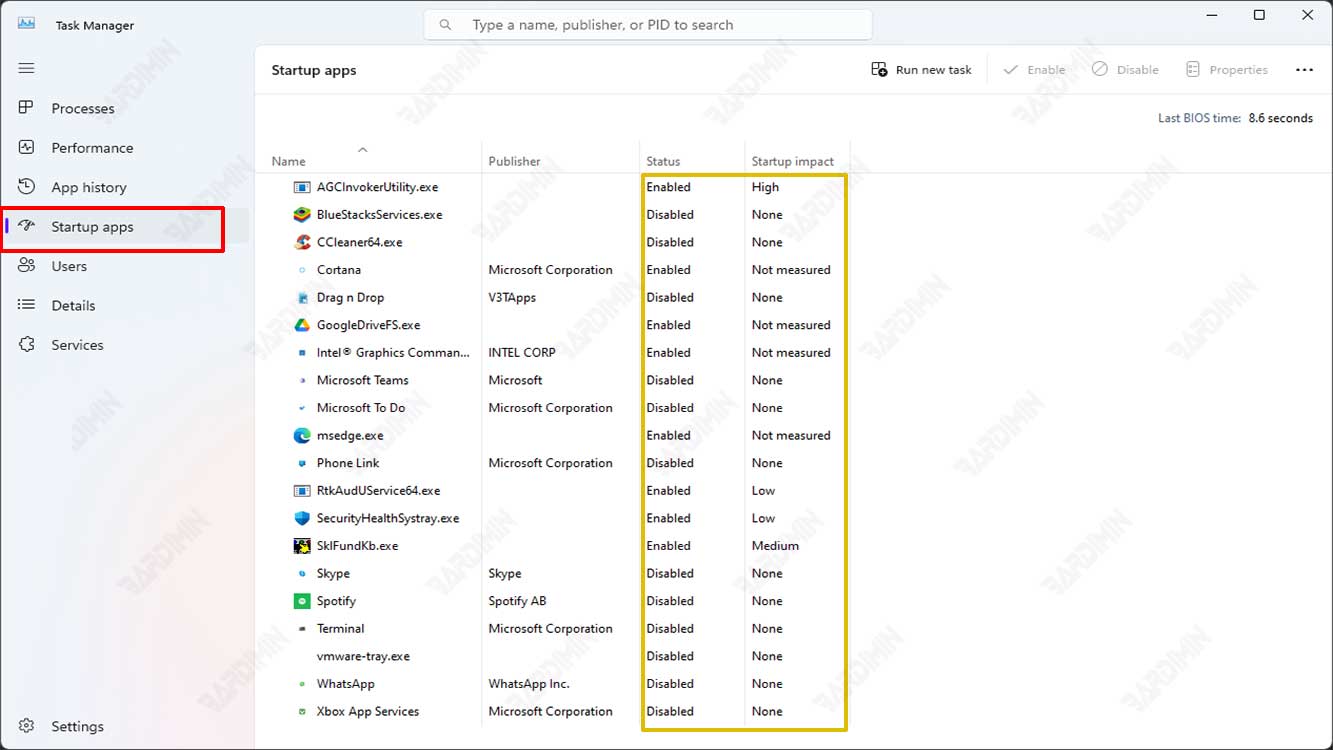Click the Services puzzle icon
The width and height of the screenshot is (1333, 750).
(x=27, y=345)
